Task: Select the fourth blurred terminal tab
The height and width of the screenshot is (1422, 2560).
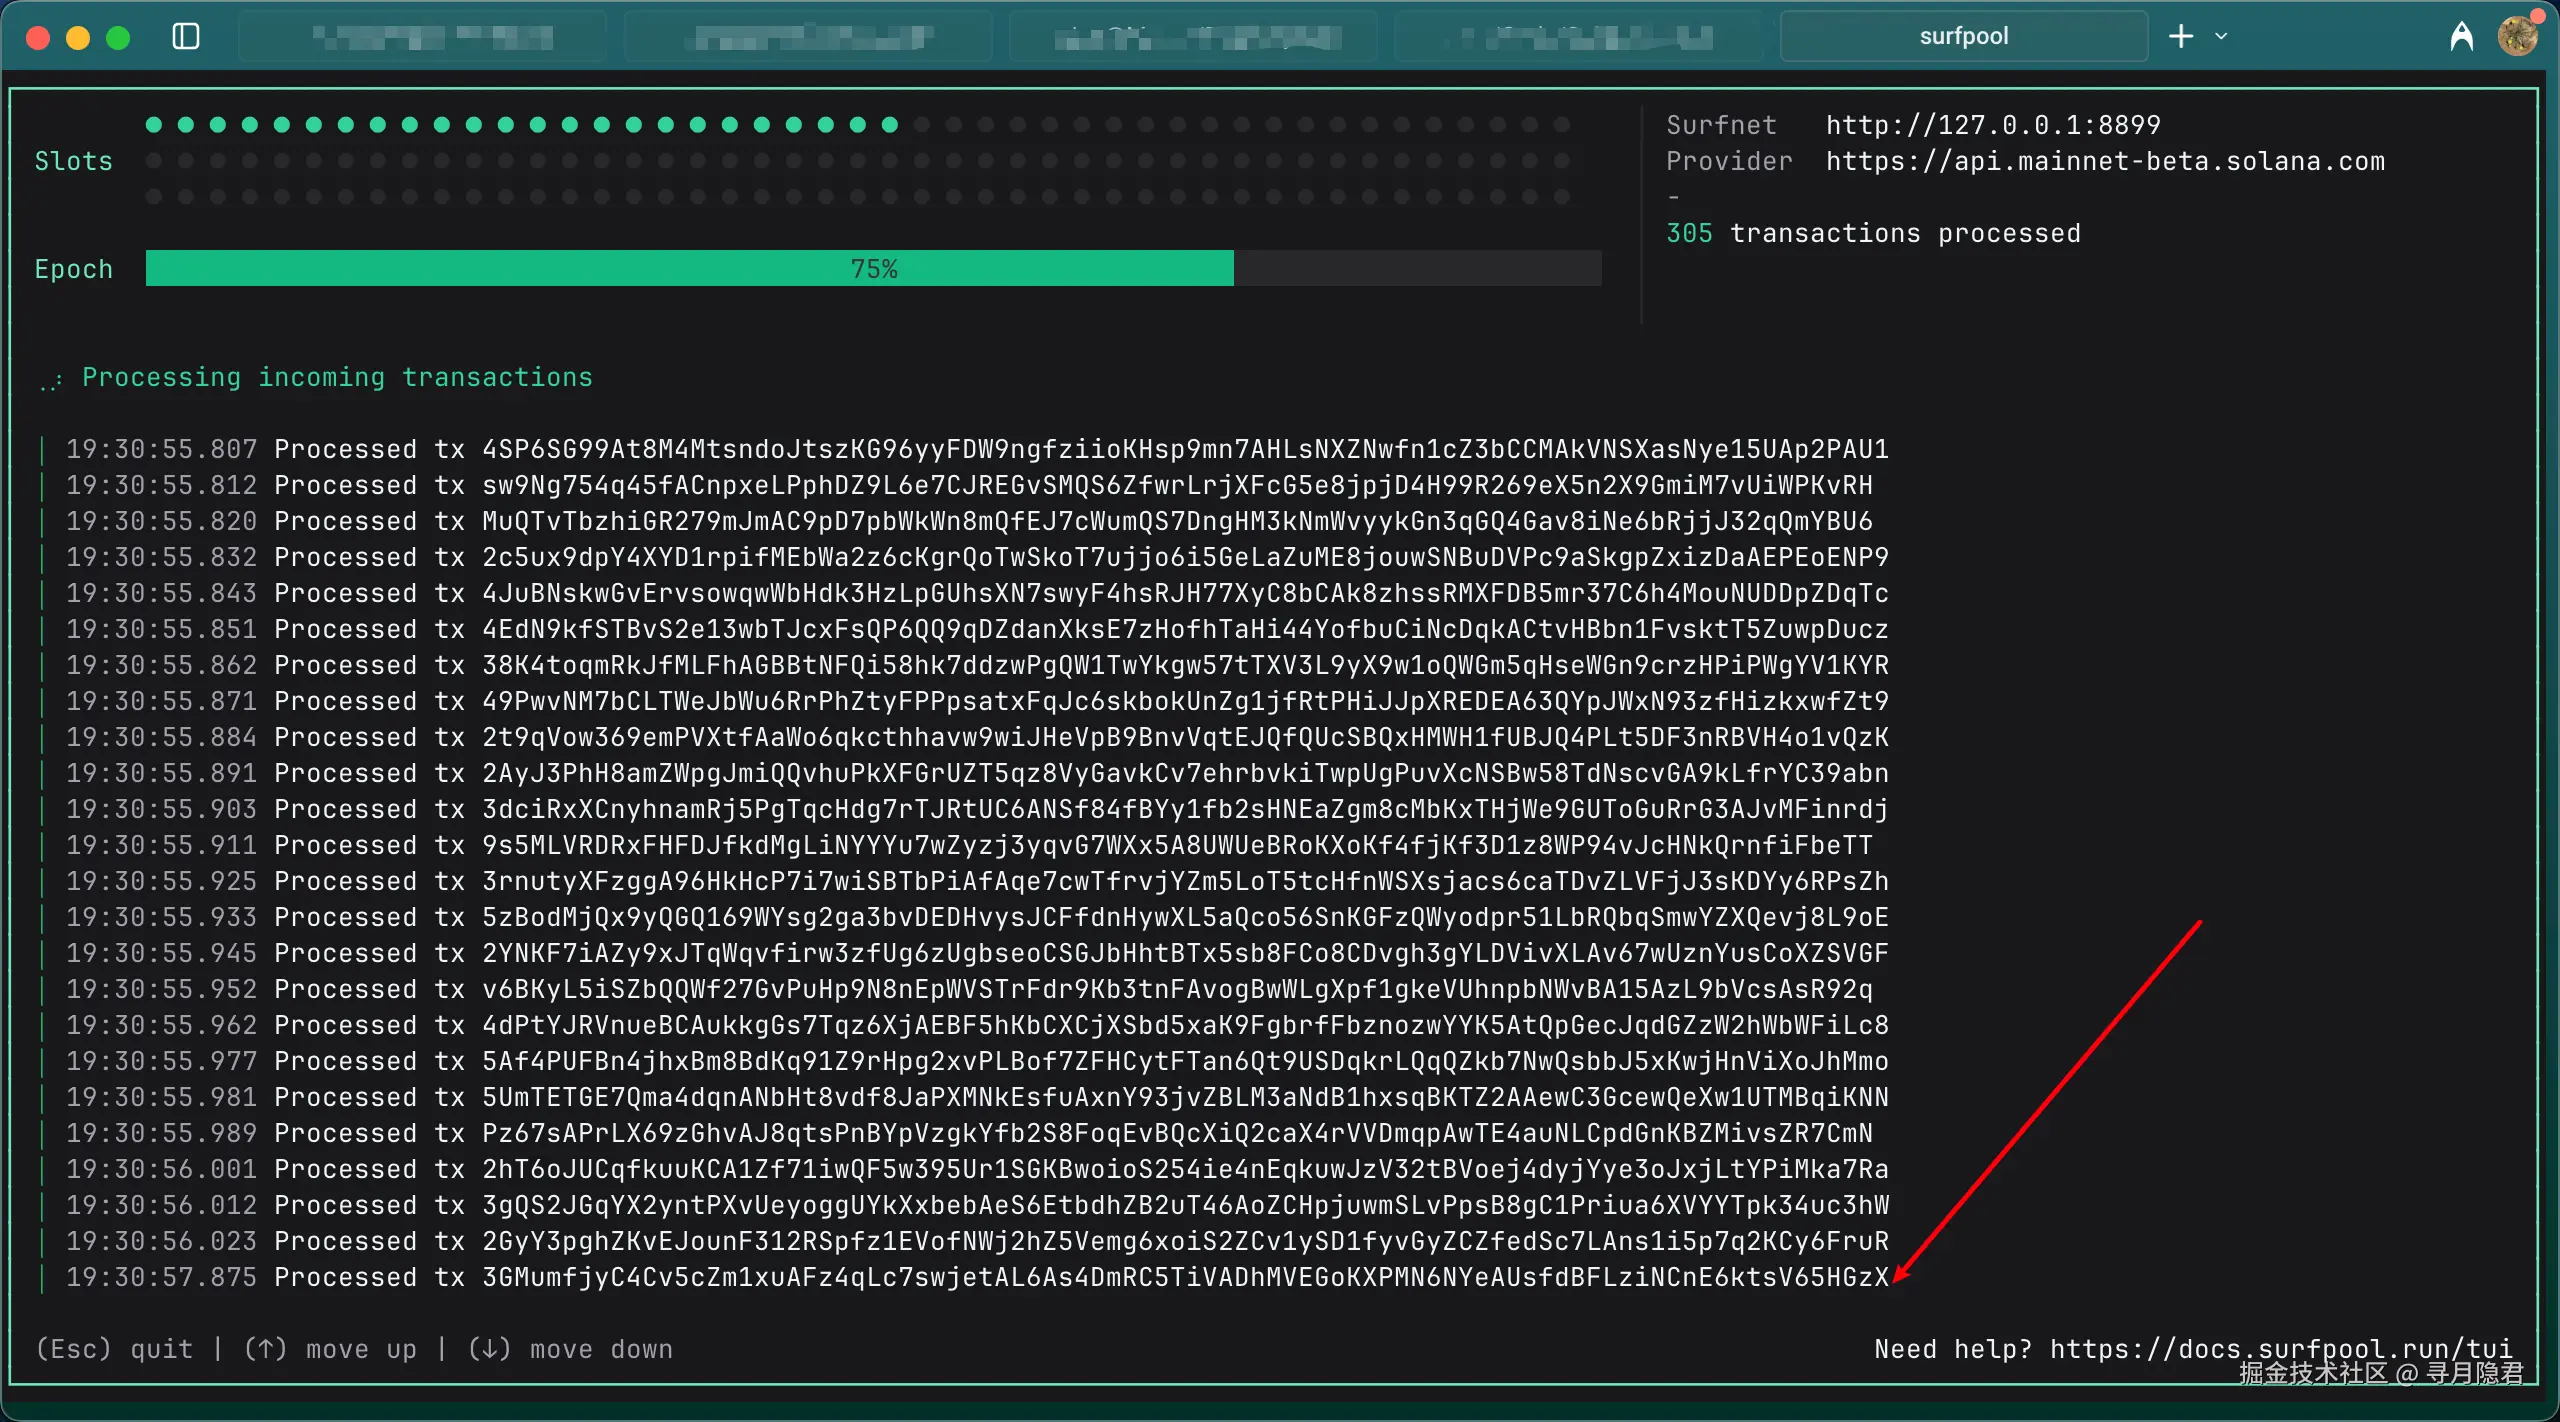Action: coord(1578,37)
